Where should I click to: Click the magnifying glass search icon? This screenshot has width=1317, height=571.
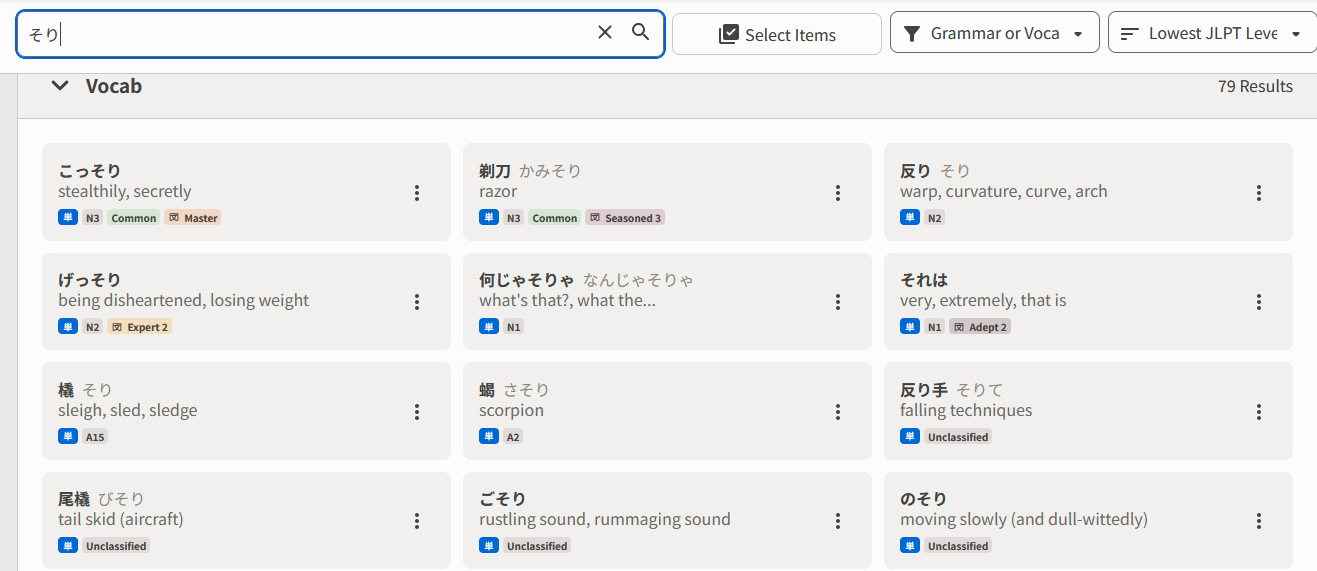click(641, 32)
